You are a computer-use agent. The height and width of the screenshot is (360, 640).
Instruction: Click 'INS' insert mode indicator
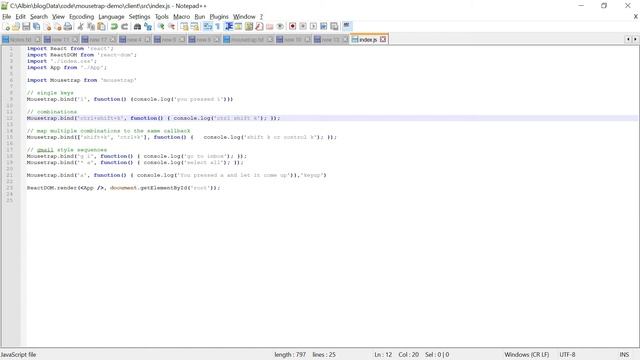(x=624, y=355)
